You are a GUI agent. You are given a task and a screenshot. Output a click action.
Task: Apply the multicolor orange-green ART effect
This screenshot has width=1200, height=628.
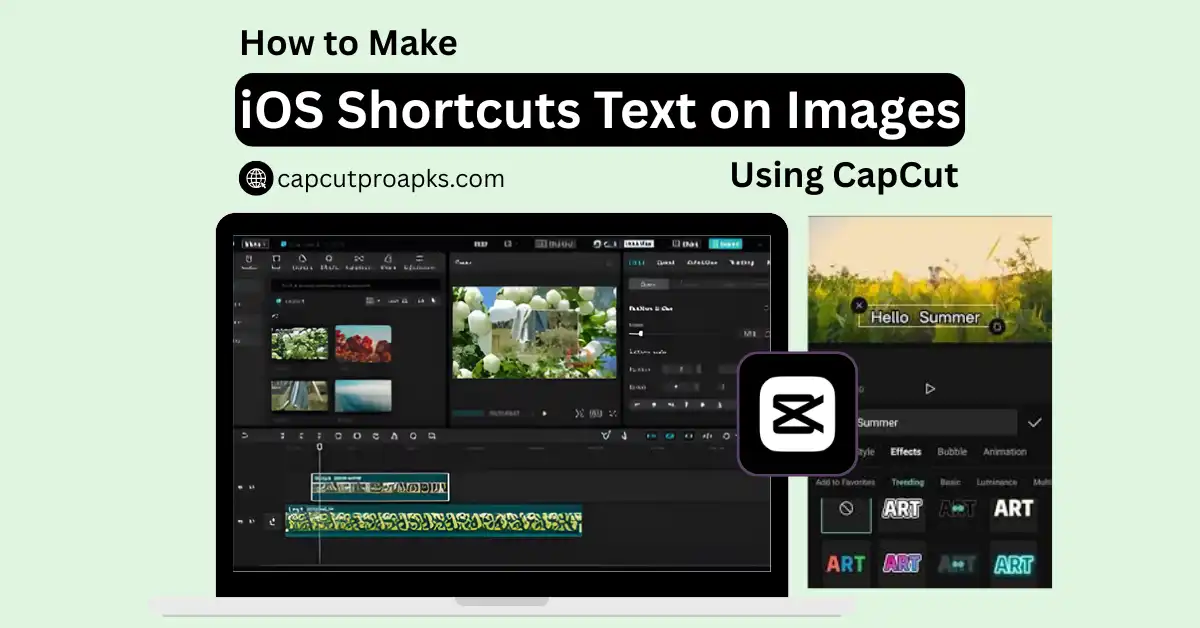pos(846,563)
